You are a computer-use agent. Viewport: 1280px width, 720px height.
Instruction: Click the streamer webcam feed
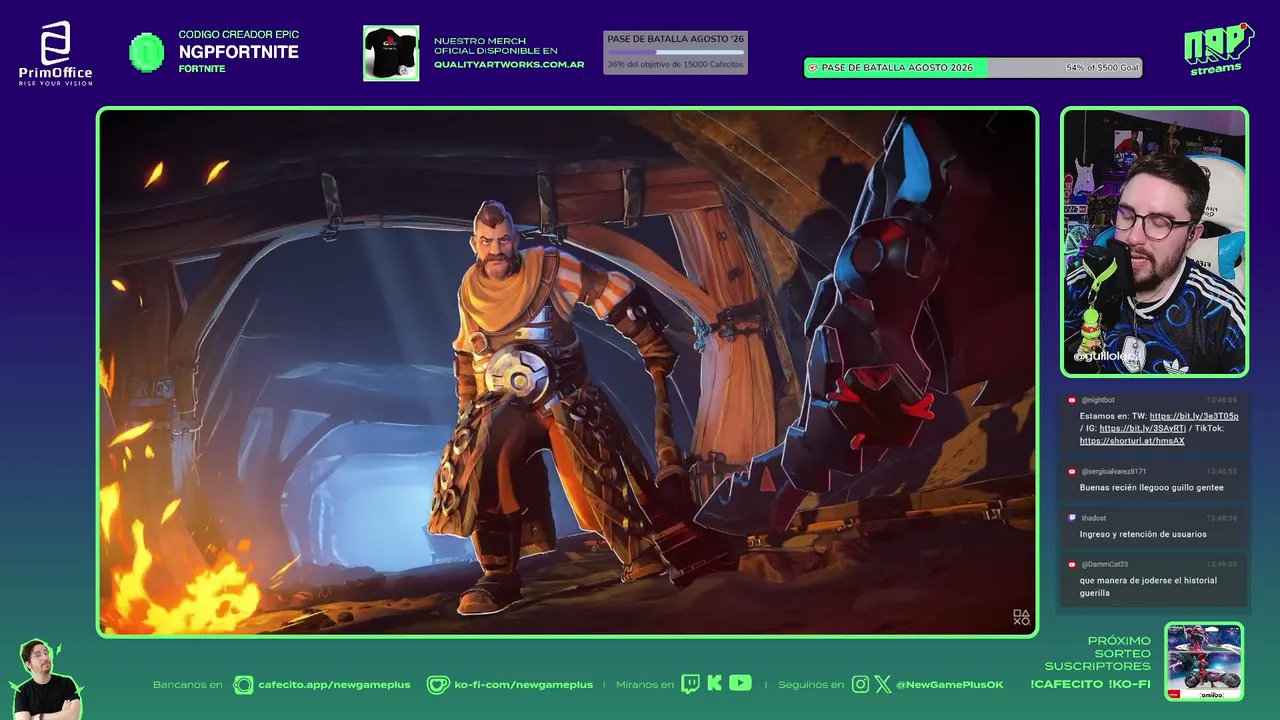pyautogui.click(x=1155, y=242)
